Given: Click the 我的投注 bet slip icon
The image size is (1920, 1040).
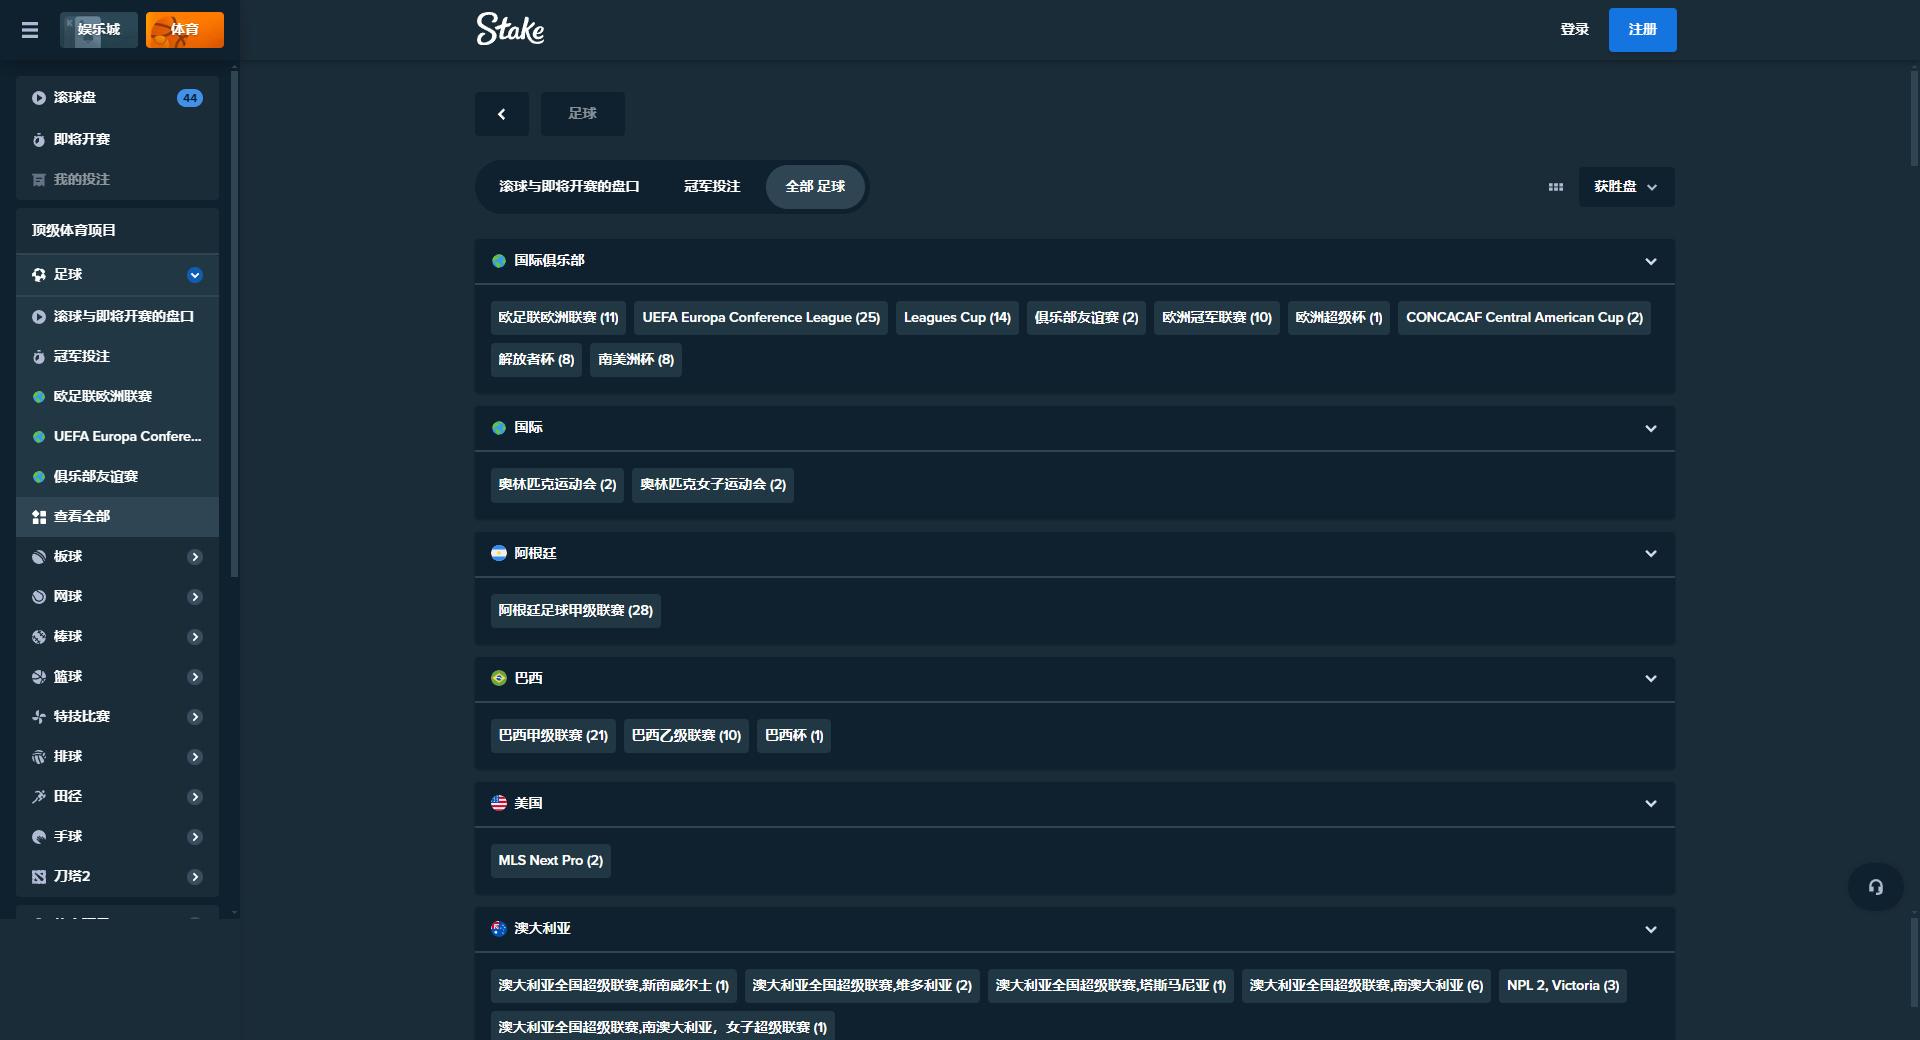Looking at the screenshot, I should [39, 180].
